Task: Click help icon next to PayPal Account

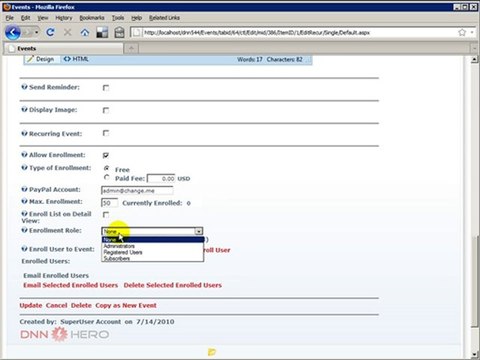Action: (x=24, y=189)
